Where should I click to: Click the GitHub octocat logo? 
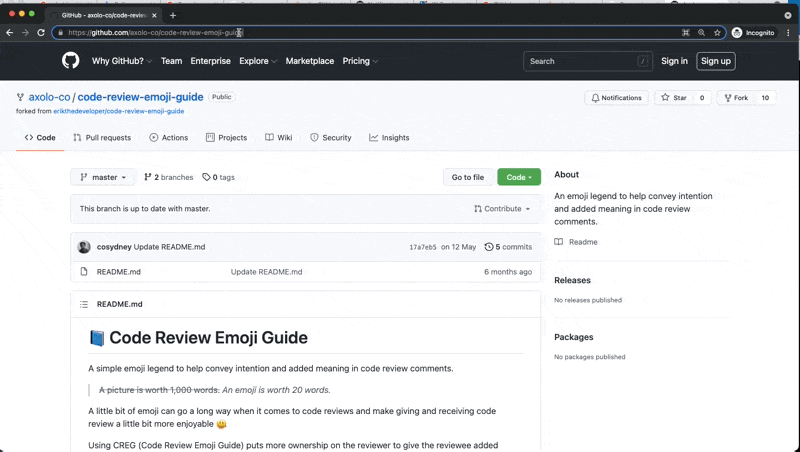(x=70, y=61)
